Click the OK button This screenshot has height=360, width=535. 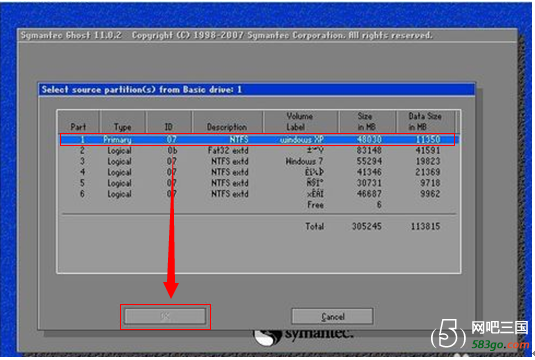(x=165, y=316)
